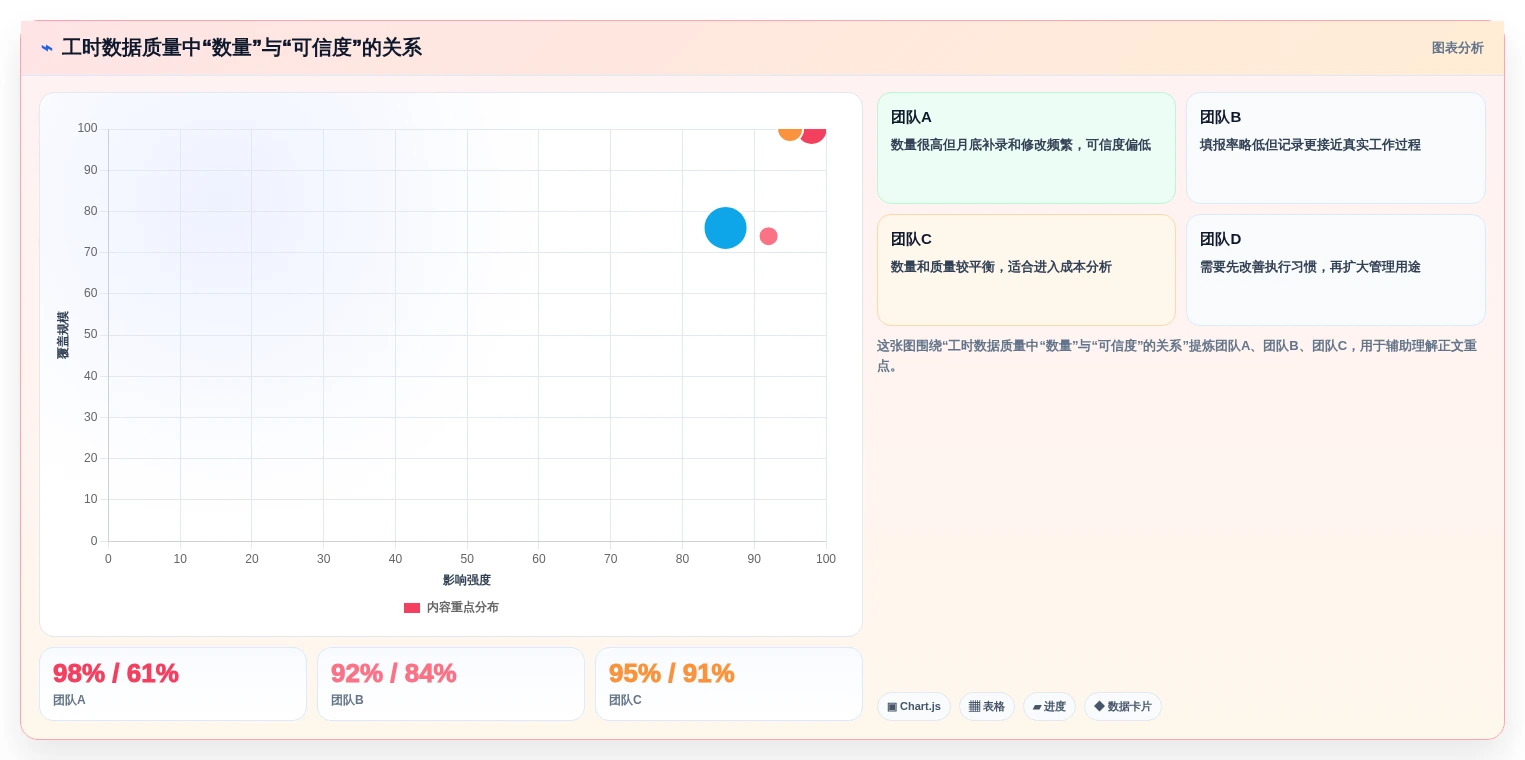This screenshot has width=1525, height=760.
Task: Click the 影响强度 x-axis title
Action: pos(467,580)
